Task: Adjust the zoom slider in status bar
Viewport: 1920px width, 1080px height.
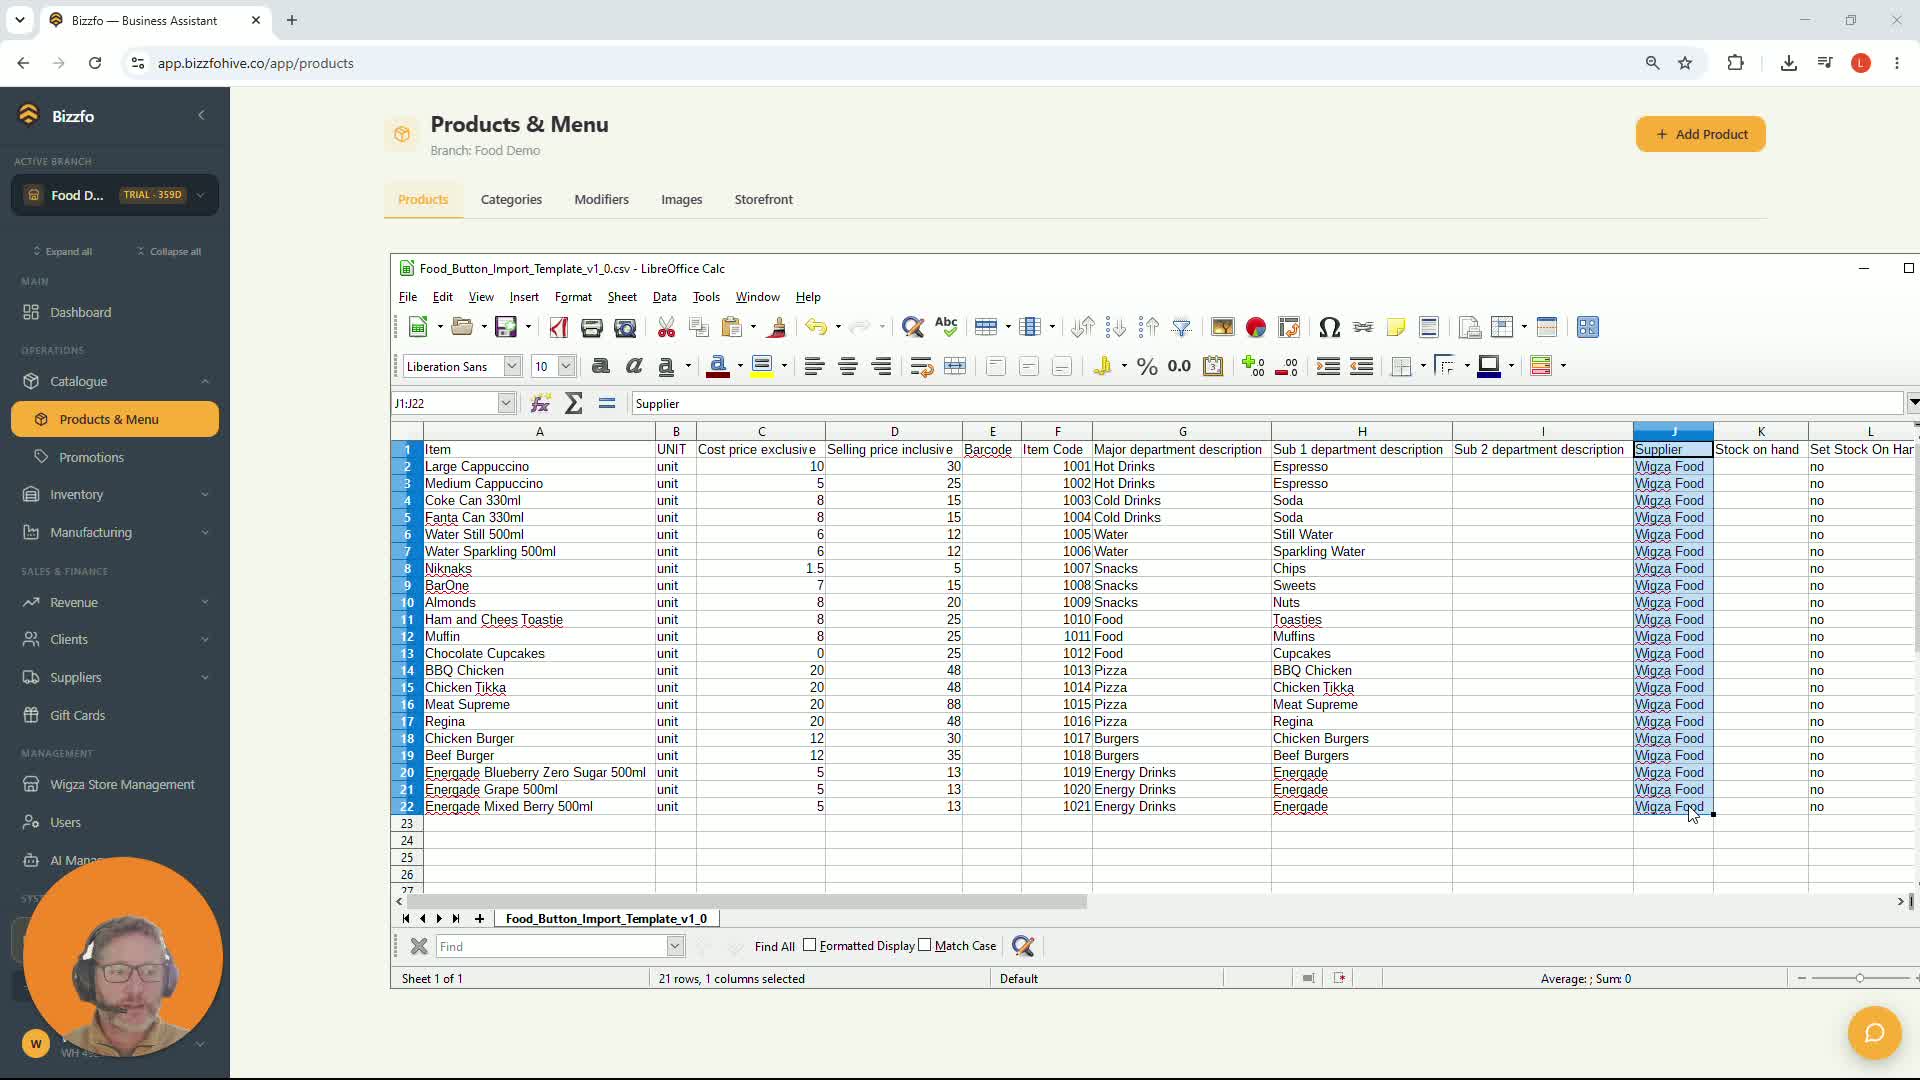Action: pyautogui.click(x=1860, y=978)
